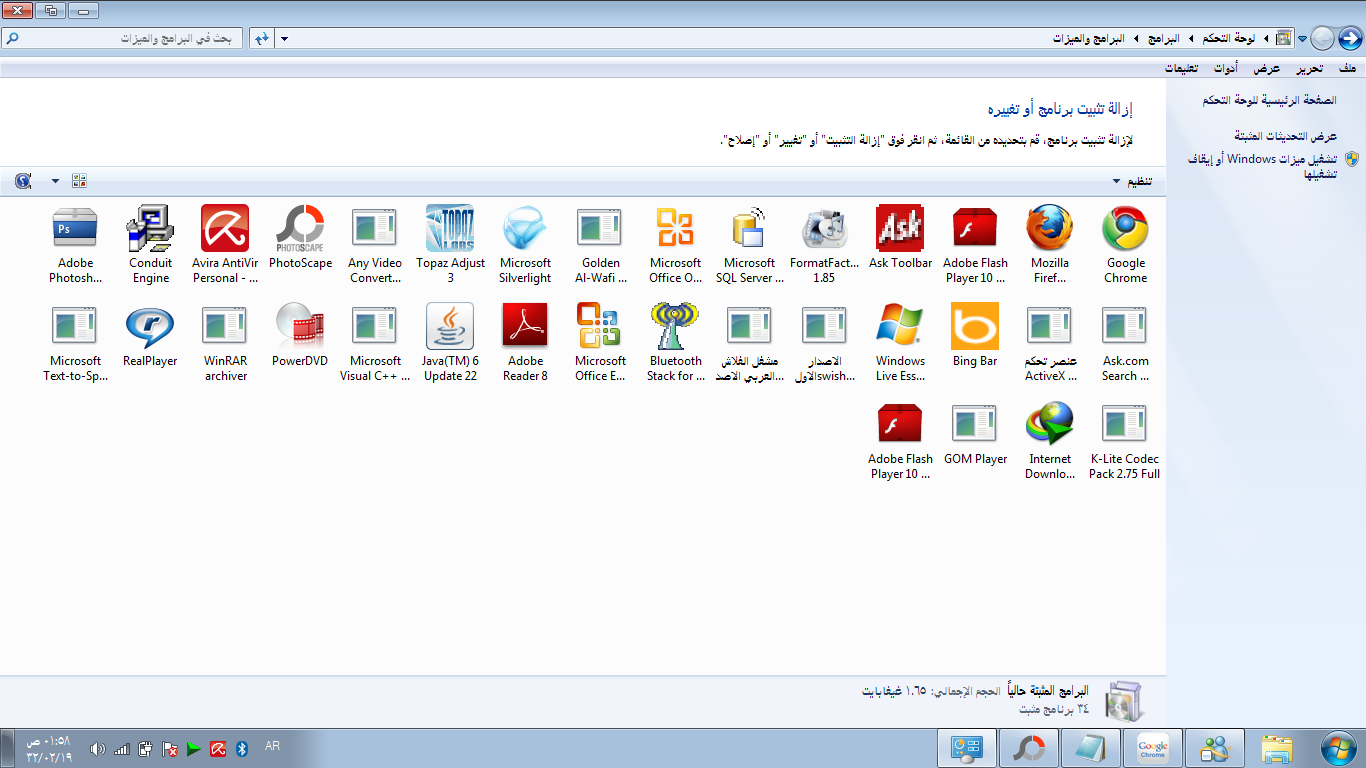Click the search programs and features field
Viewport: 1366px width, 768px height.
pos(125,38)
